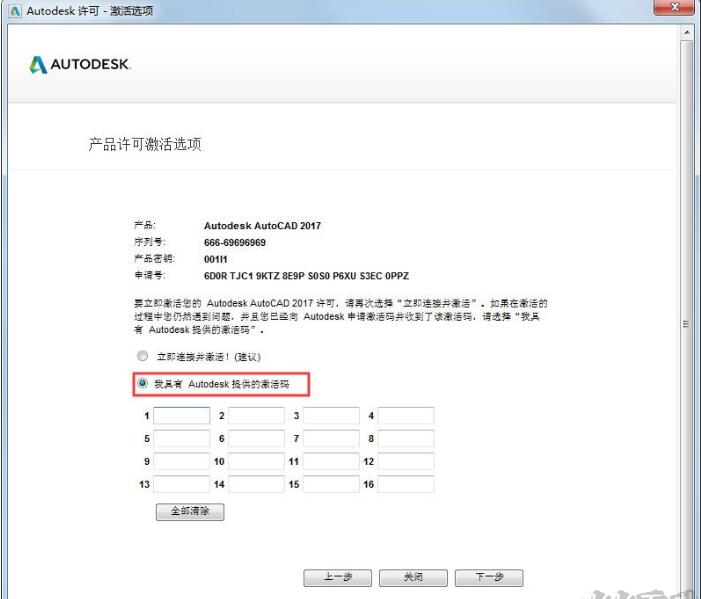
Task: Click activation code field 5
Action: click(x=182, y=438)
